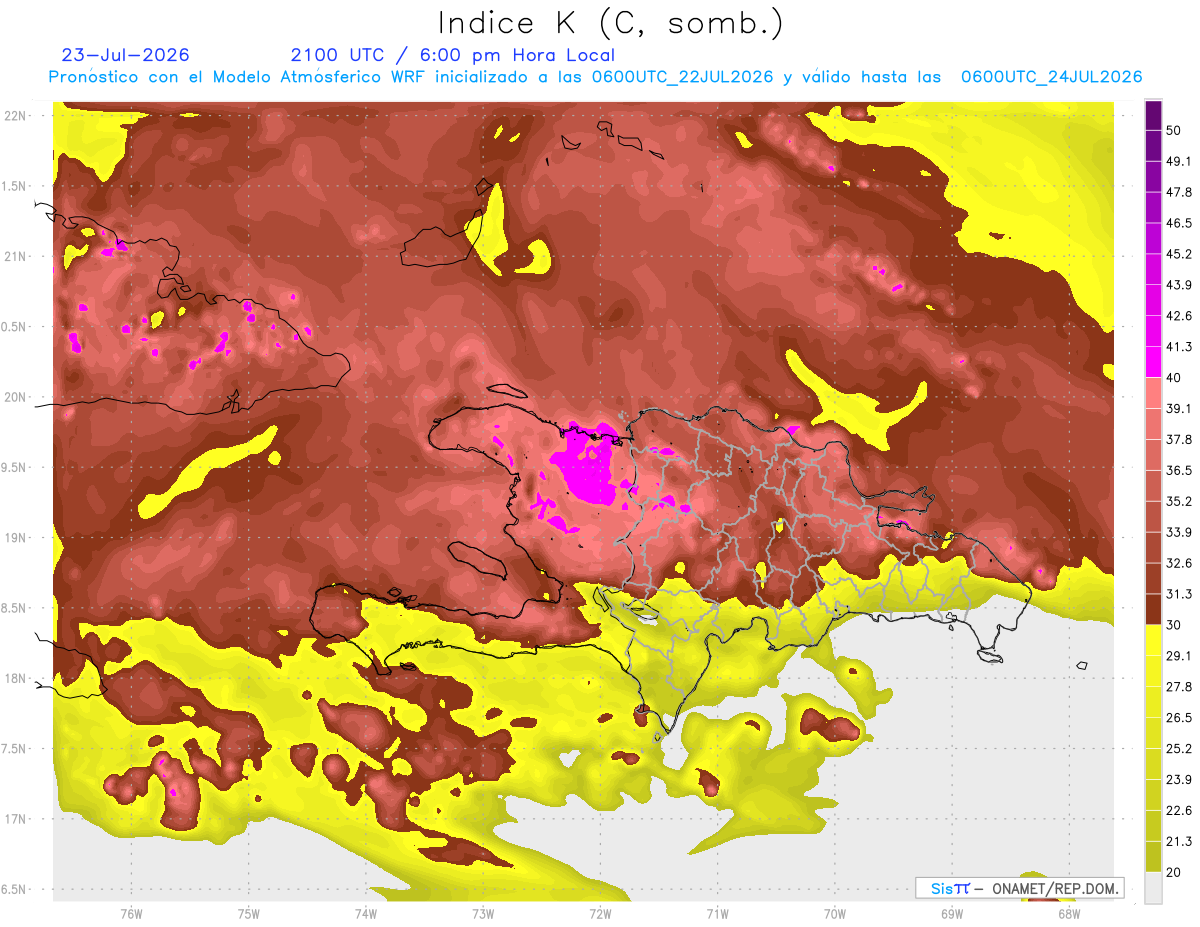Click the "18N" latitude label

(15, 678)
